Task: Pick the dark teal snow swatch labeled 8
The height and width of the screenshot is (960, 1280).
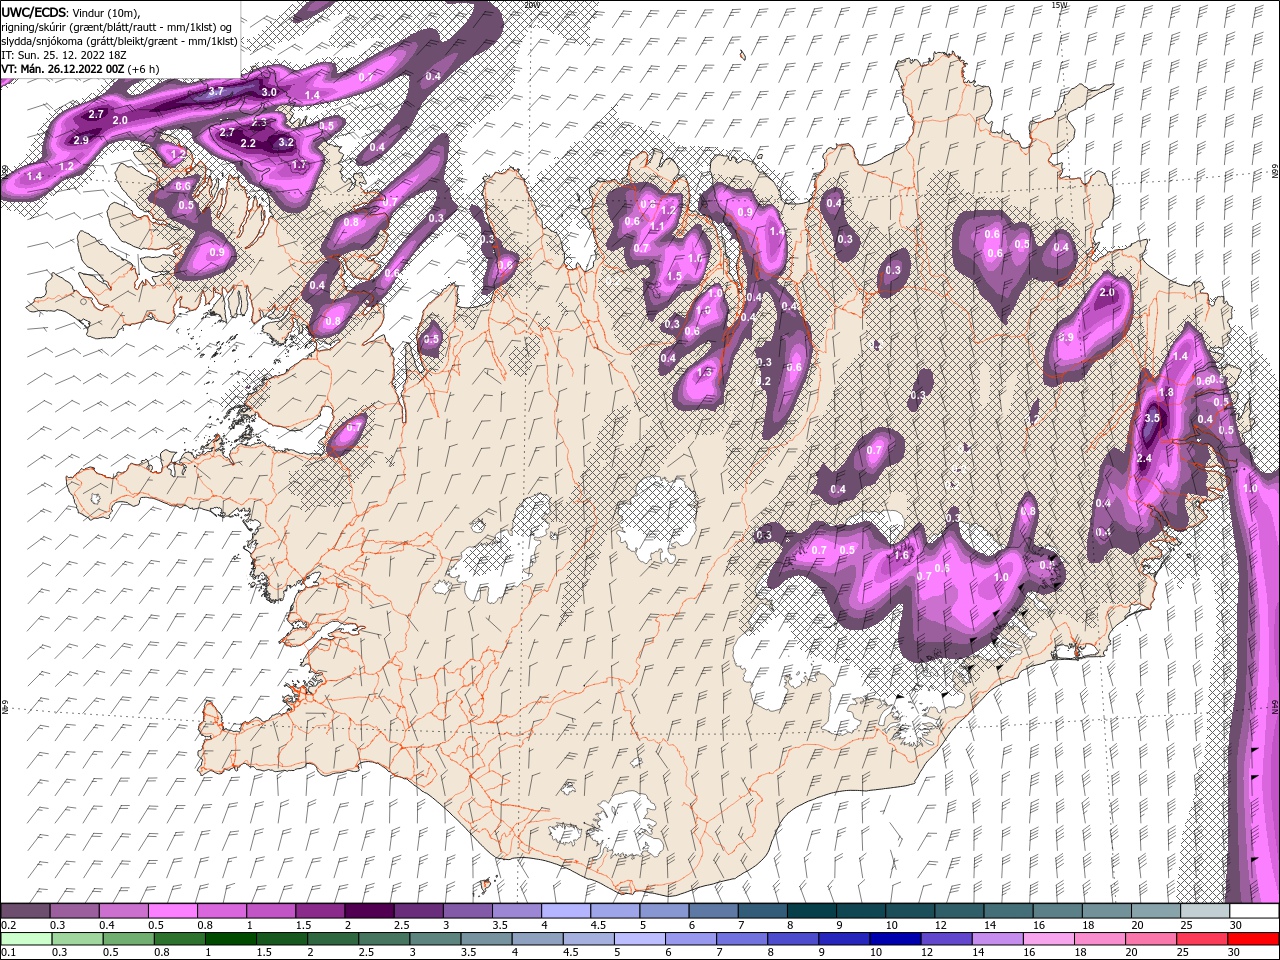Action: (x=812, y=911)
